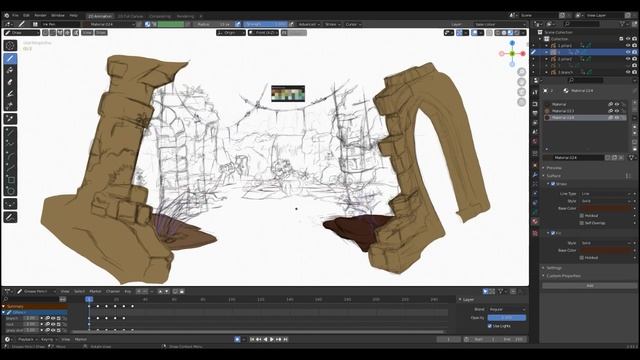Hide the 3.branch object in outliner
The height and width of the screenshot is (360, 640).
[x=628, y=72]
